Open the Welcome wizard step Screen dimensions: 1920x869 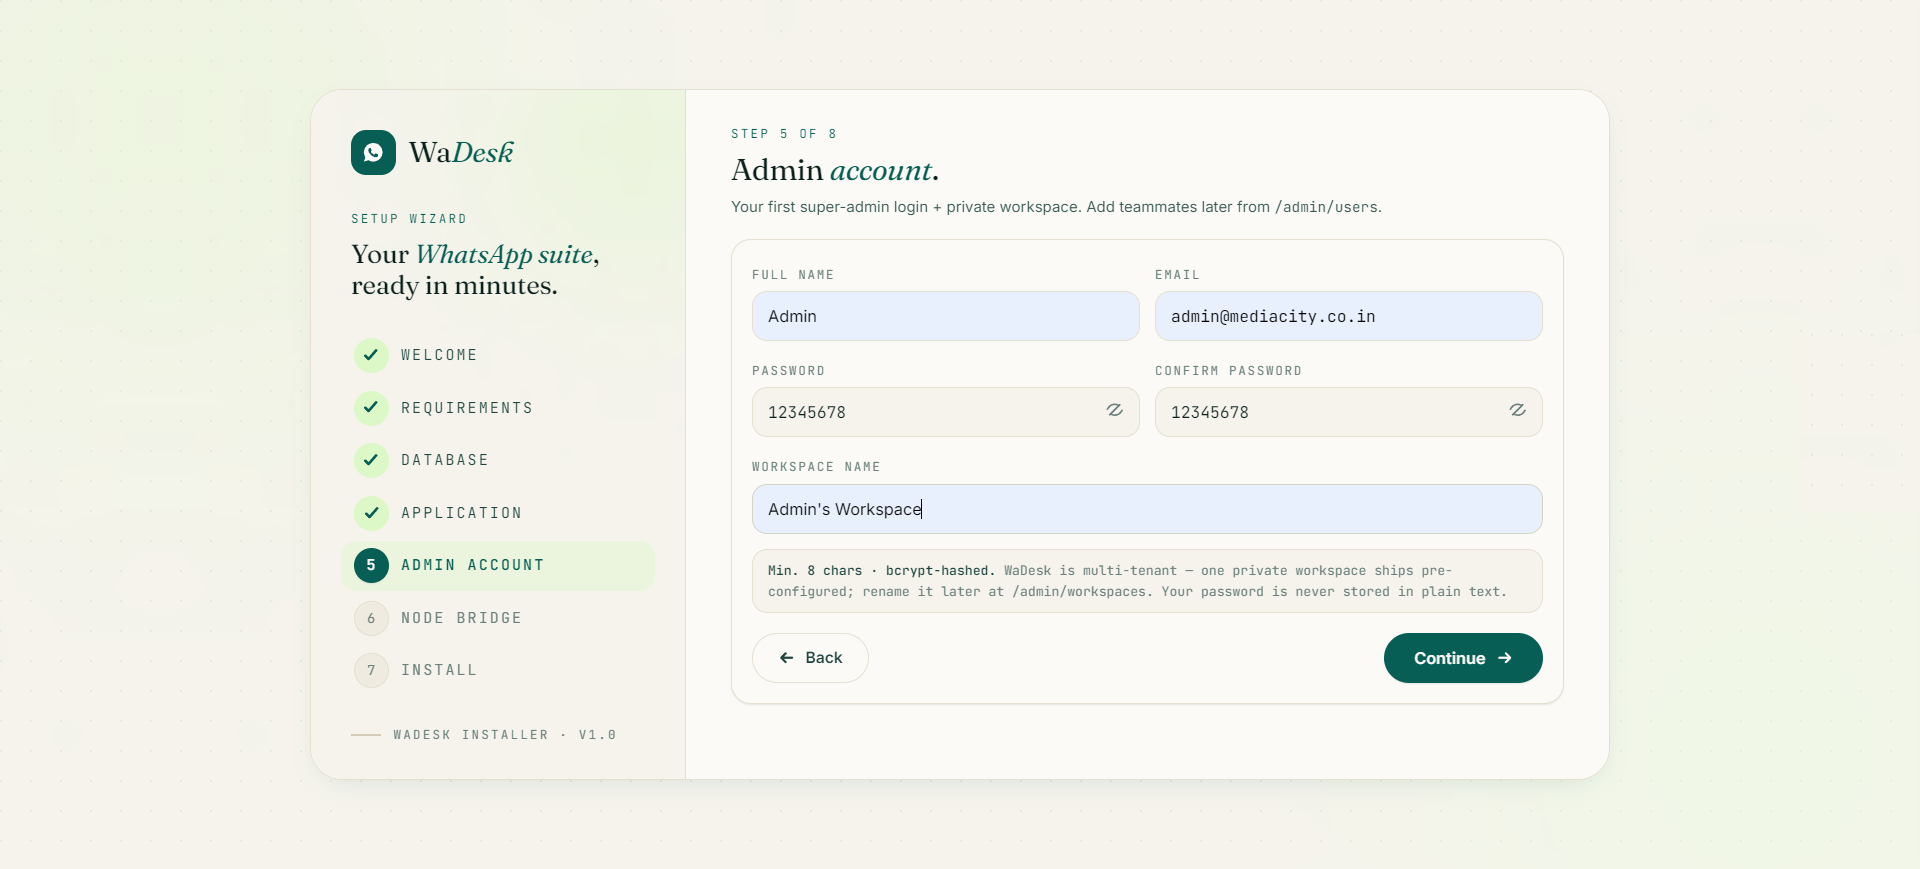coord(498,355)
